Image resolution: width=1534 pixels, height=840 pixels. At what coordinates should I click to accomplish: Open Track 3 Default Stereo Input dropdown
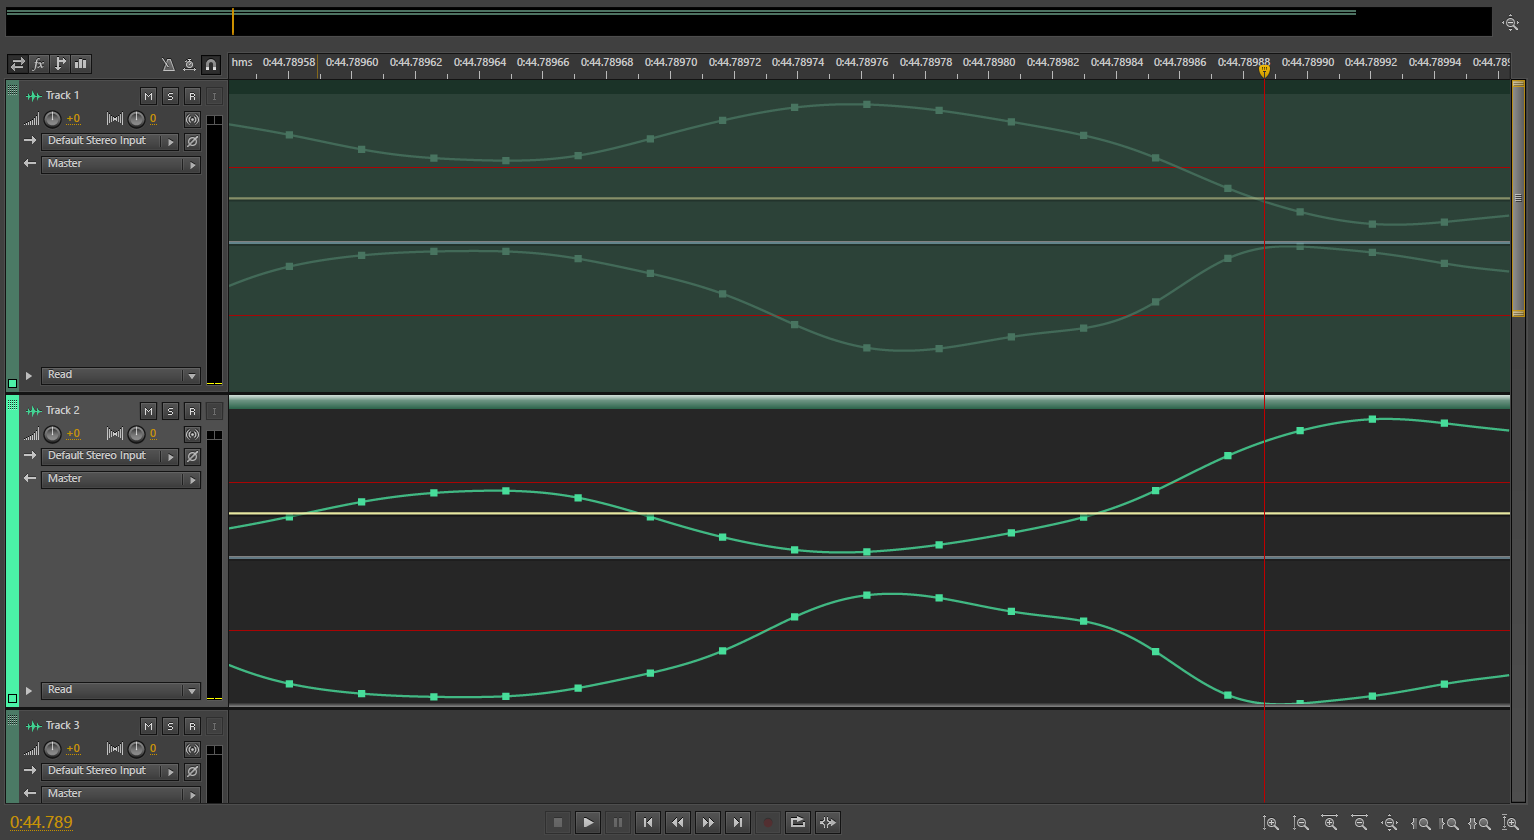(110, 771)
